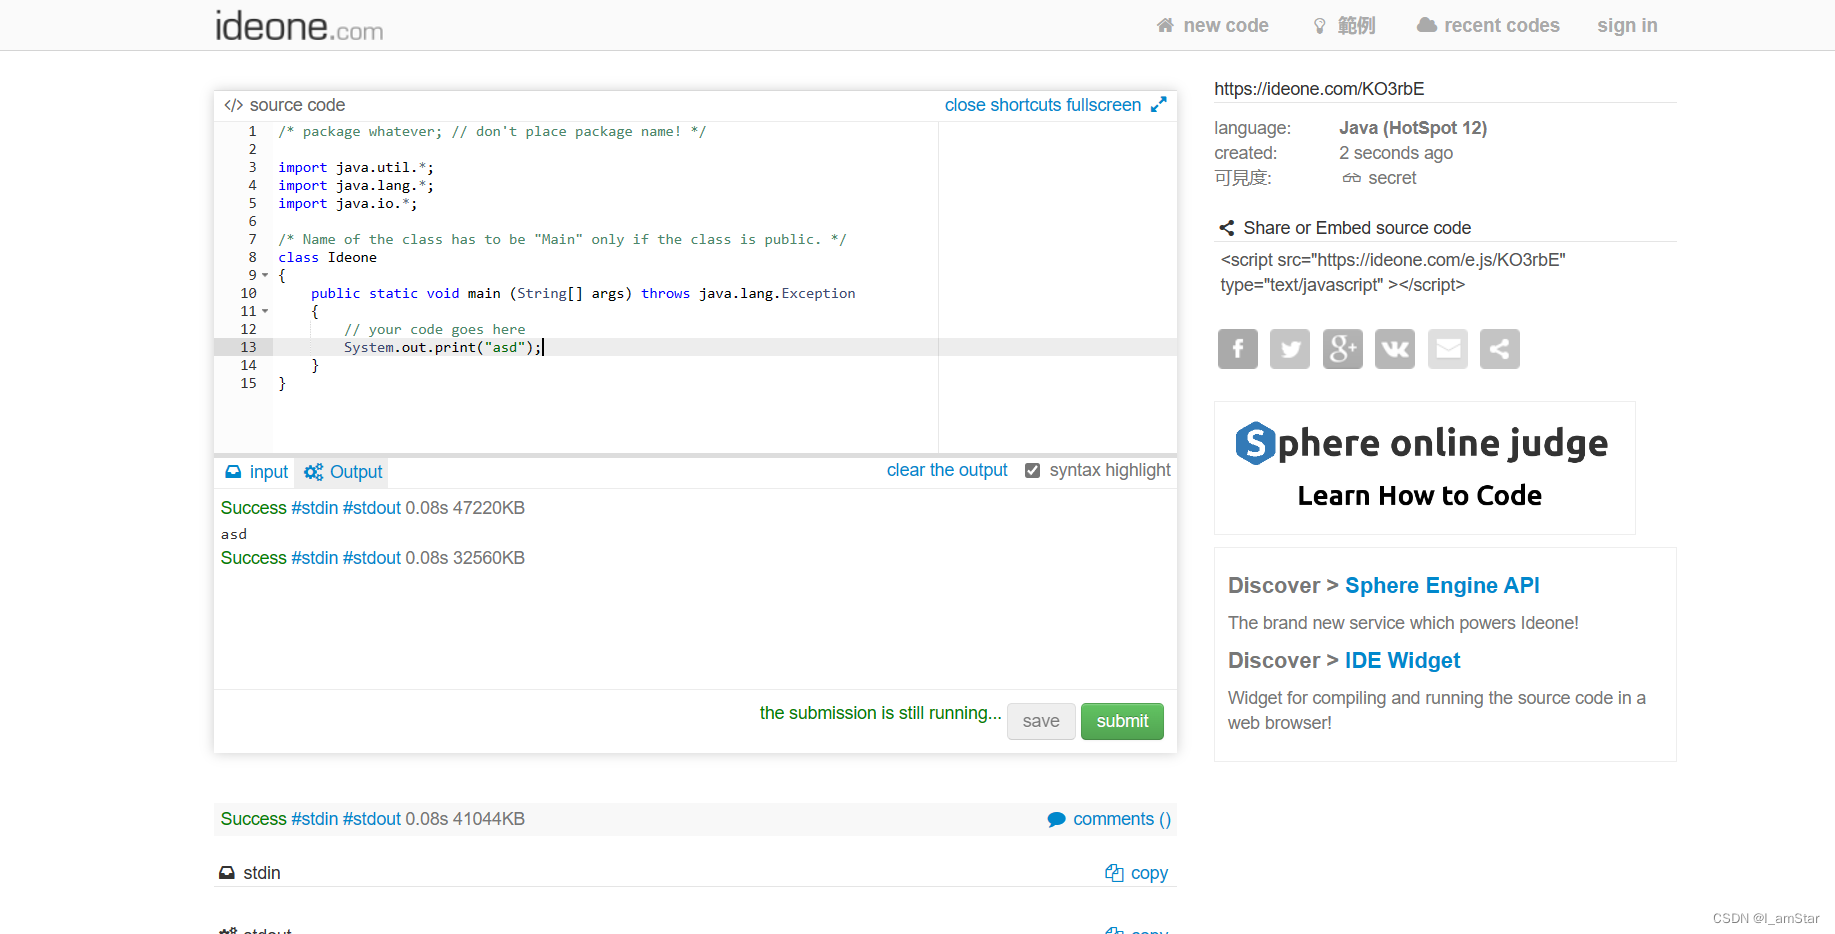1835x934 pixels.
Task: Click the Share or Embed source code heading
Action: 1357,228
